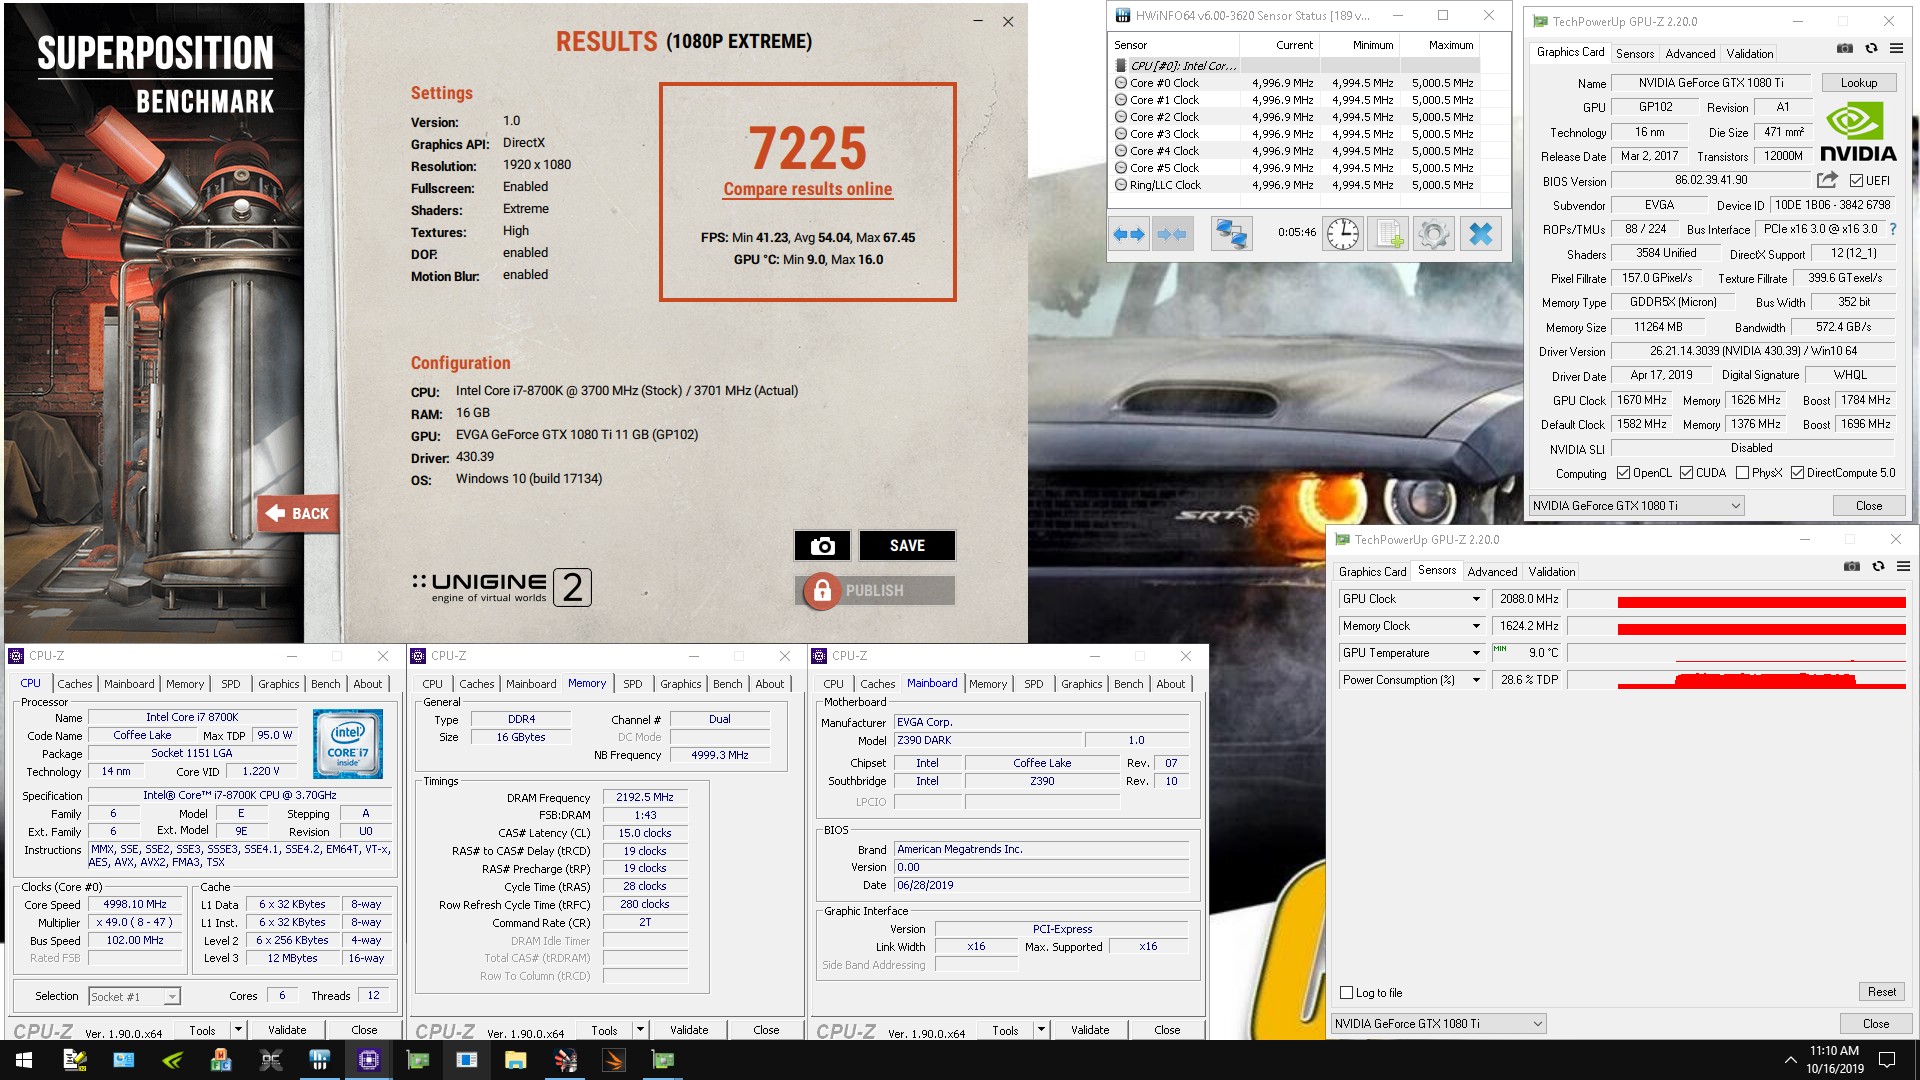The height and width of the screenshot is (1080, 1920).
Task: Switch to Advanced tab in top GPU-Z window
Action: click(1690, 54)
